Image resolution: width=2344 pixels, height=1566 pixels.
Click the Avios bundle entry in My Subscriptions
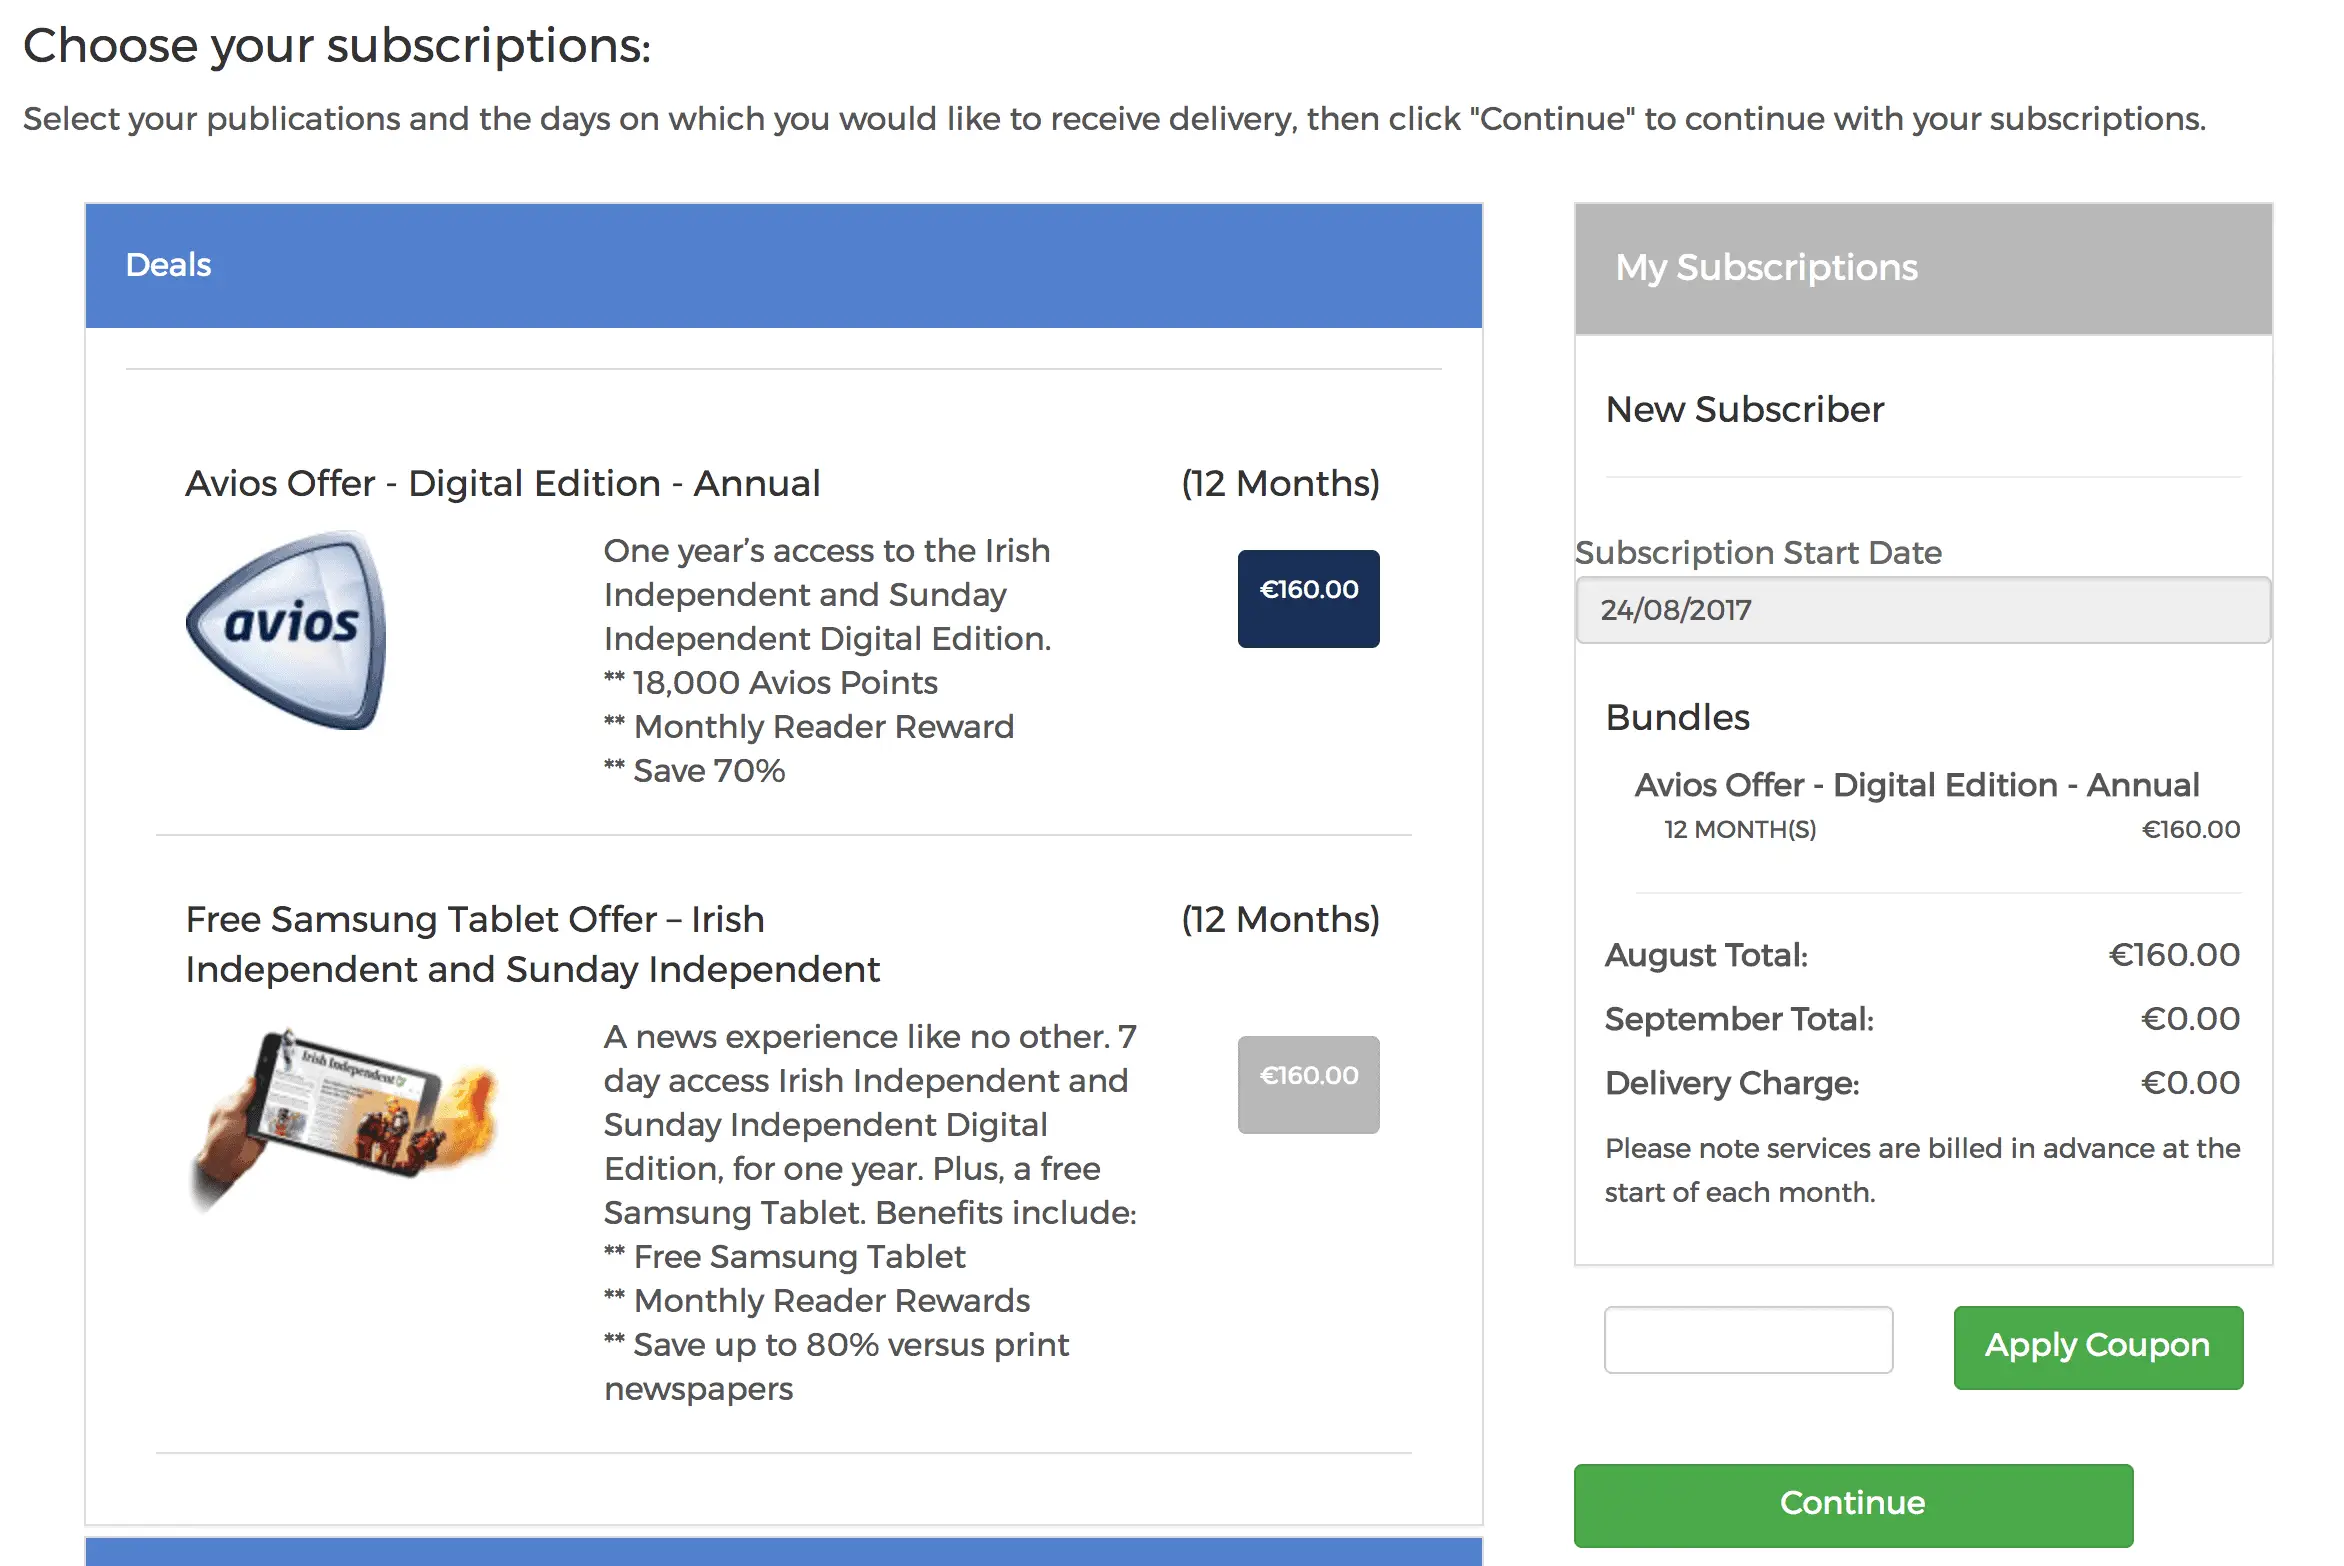[x=1916, y=785]
